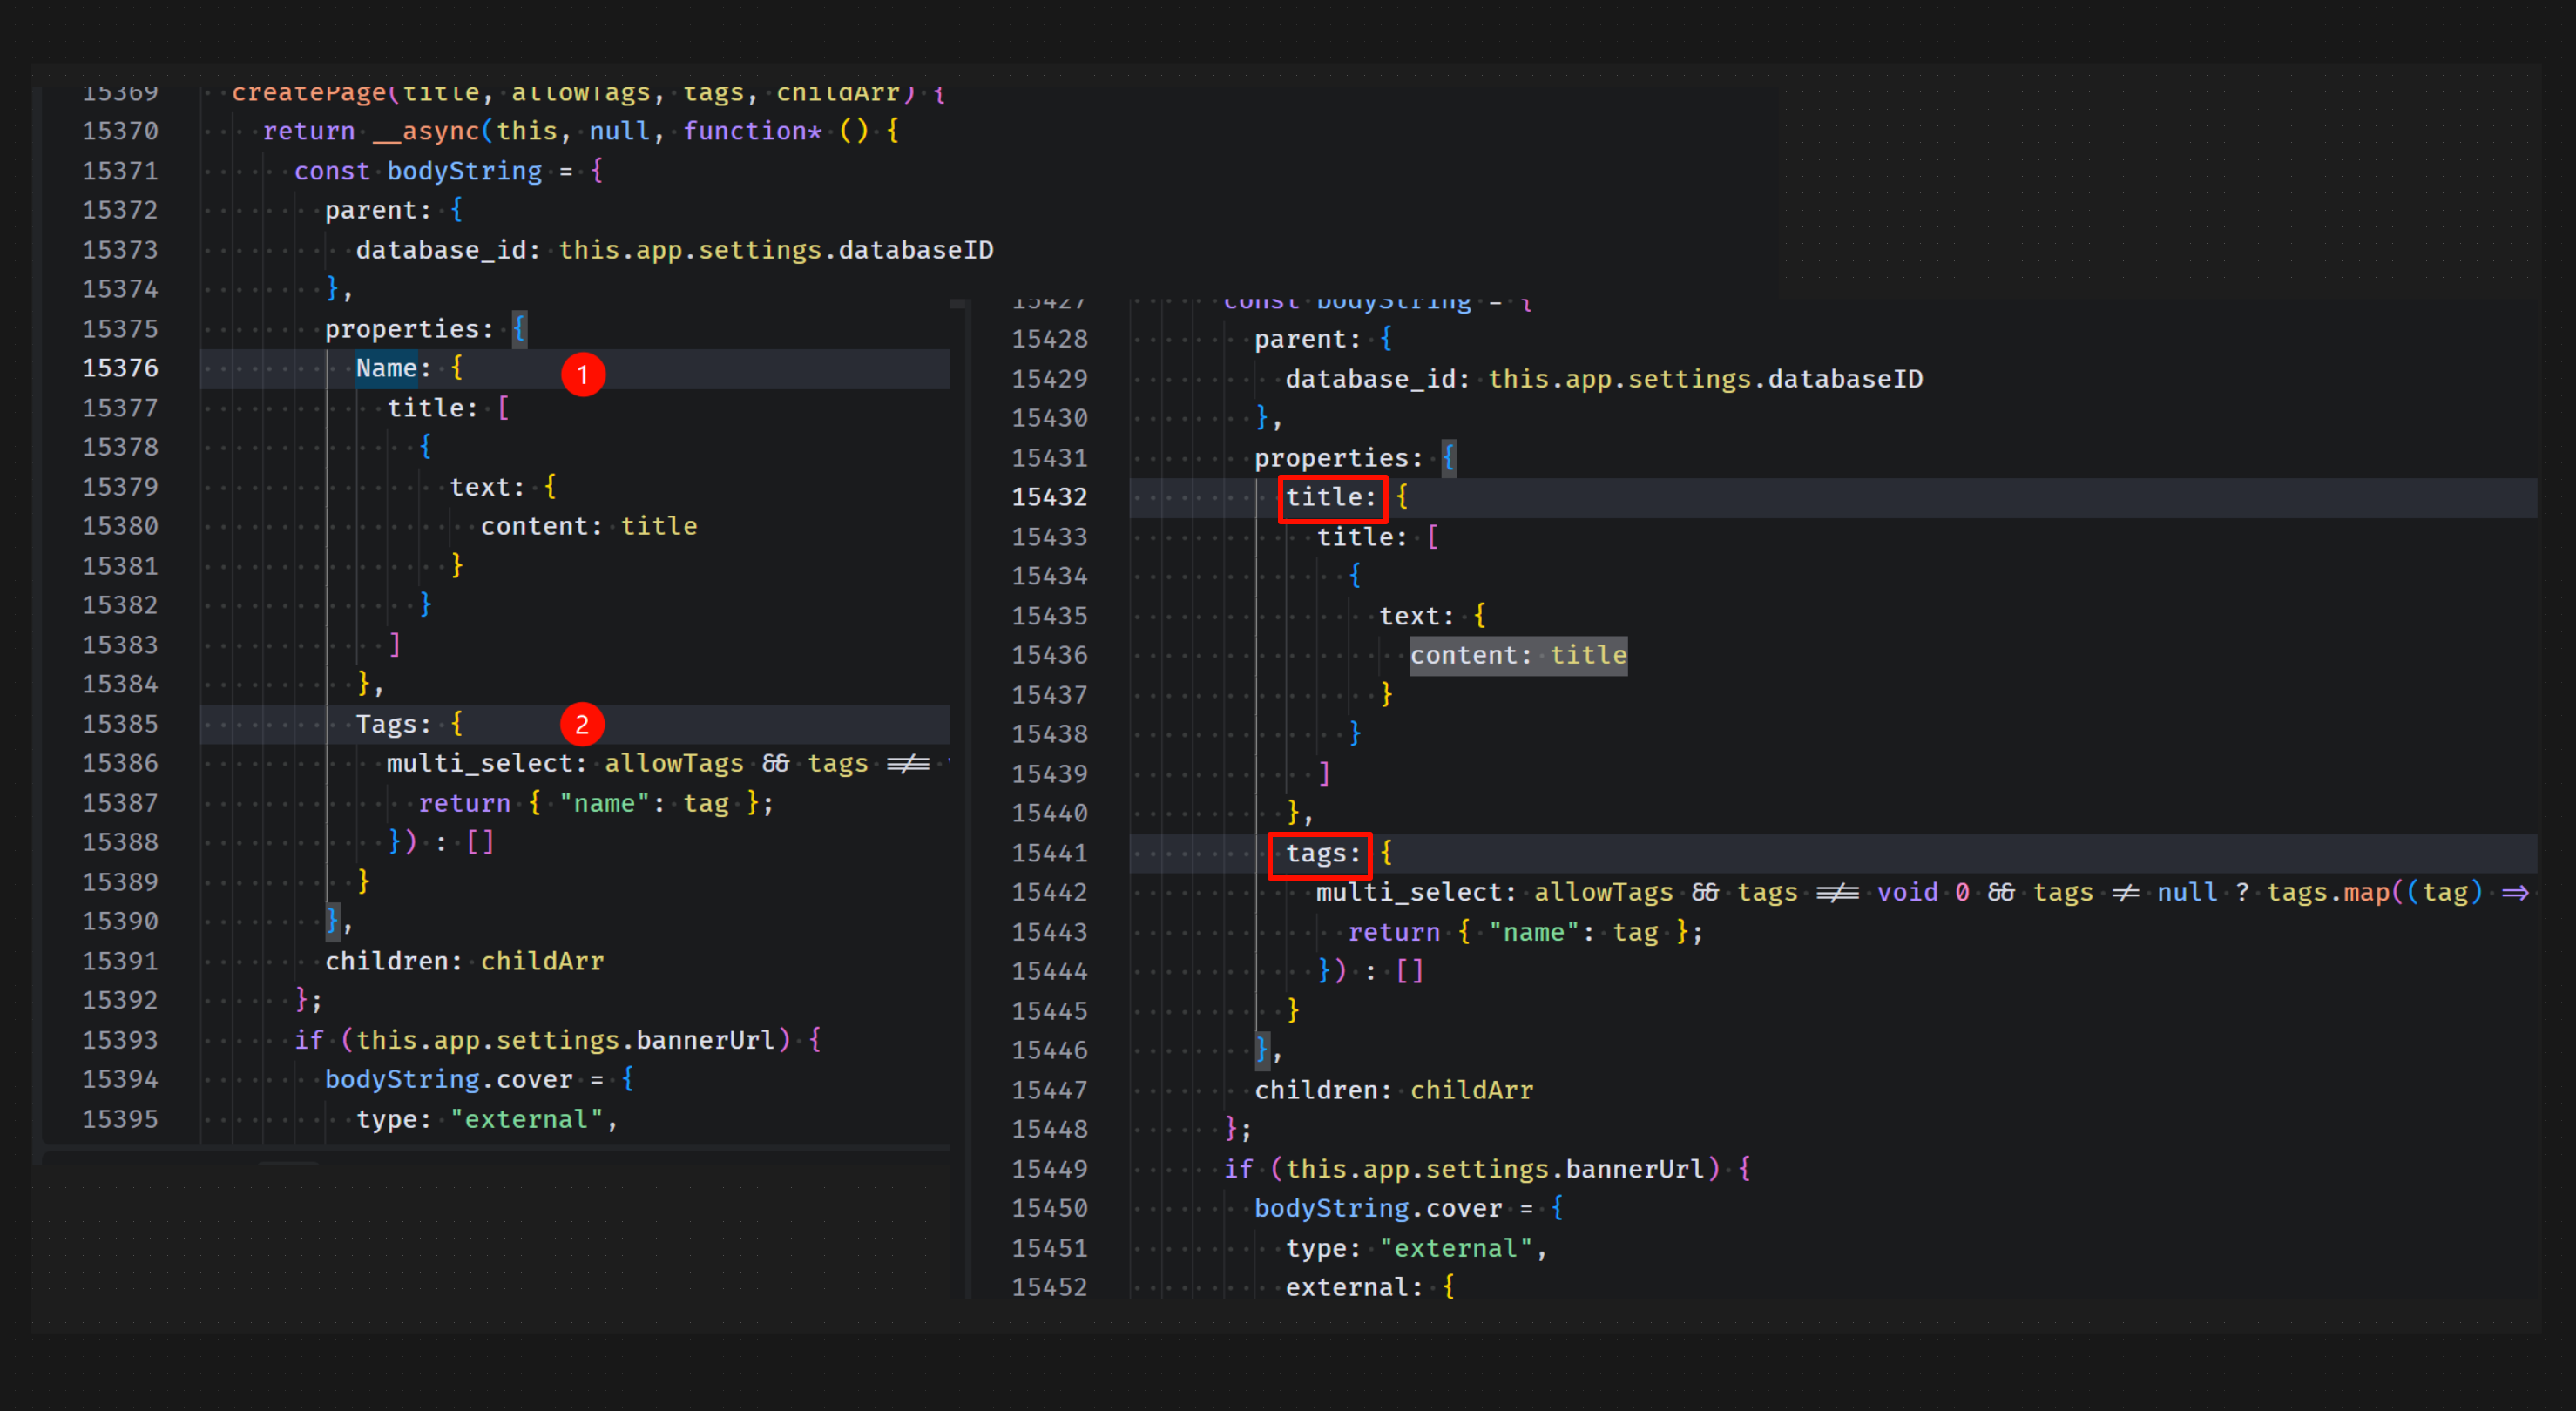Click the red circle marker numbered 2
Viewport: 2576px width, 1411px height.
point(582,725)
